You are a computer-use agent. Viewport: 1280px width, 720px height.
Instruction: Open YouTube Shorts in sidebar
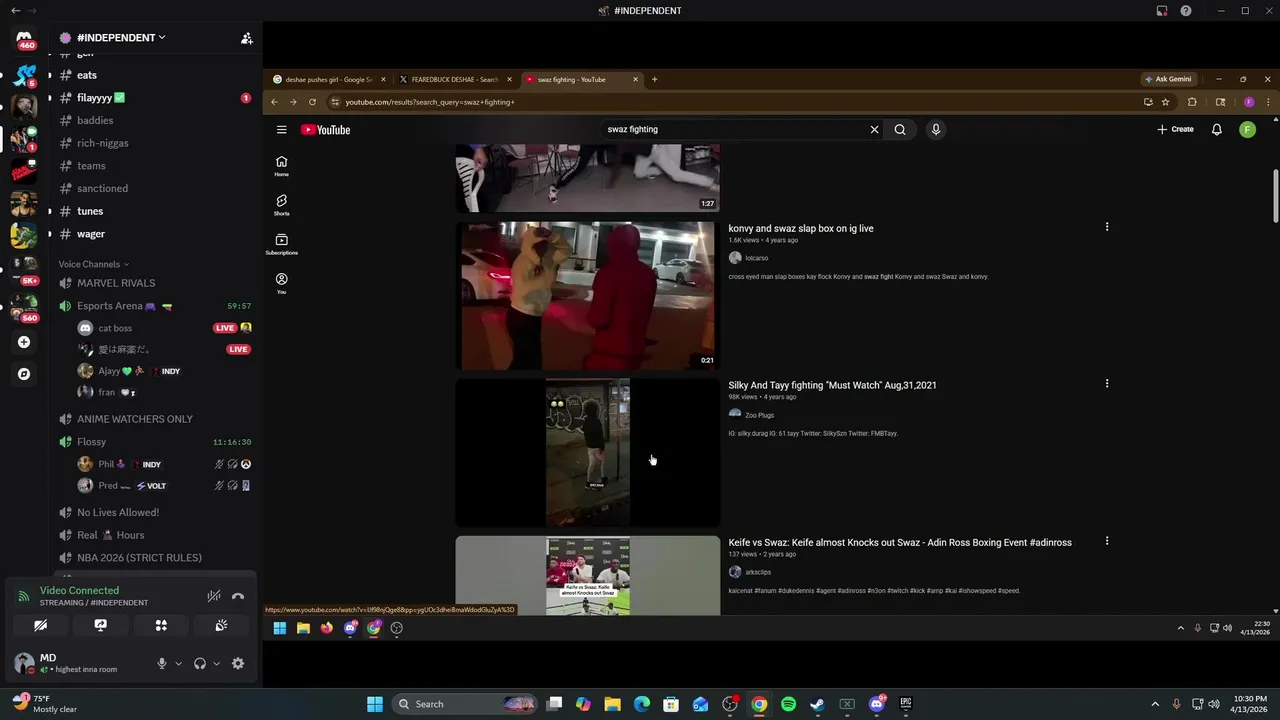point(282,205)
